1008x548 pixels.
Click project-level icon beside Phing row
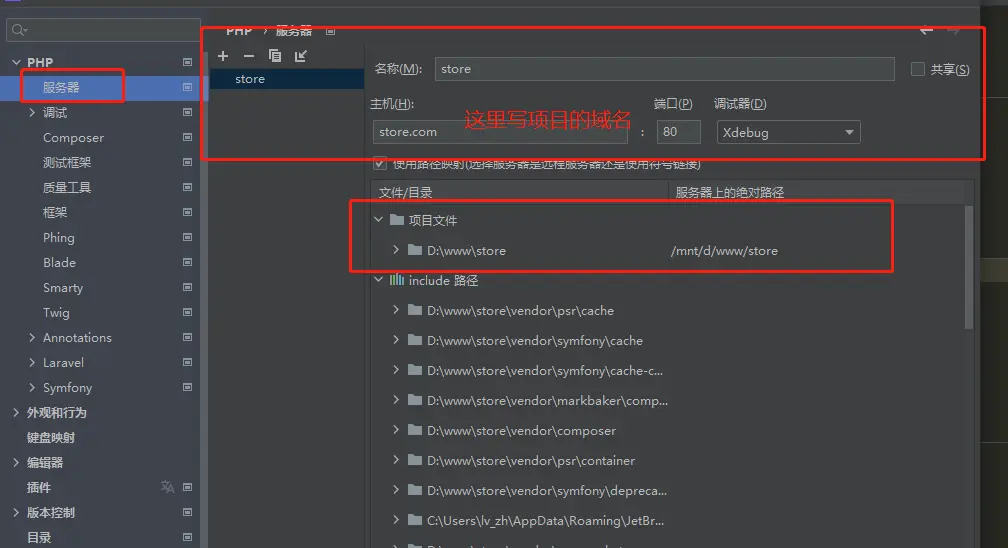tap(187, 237)
